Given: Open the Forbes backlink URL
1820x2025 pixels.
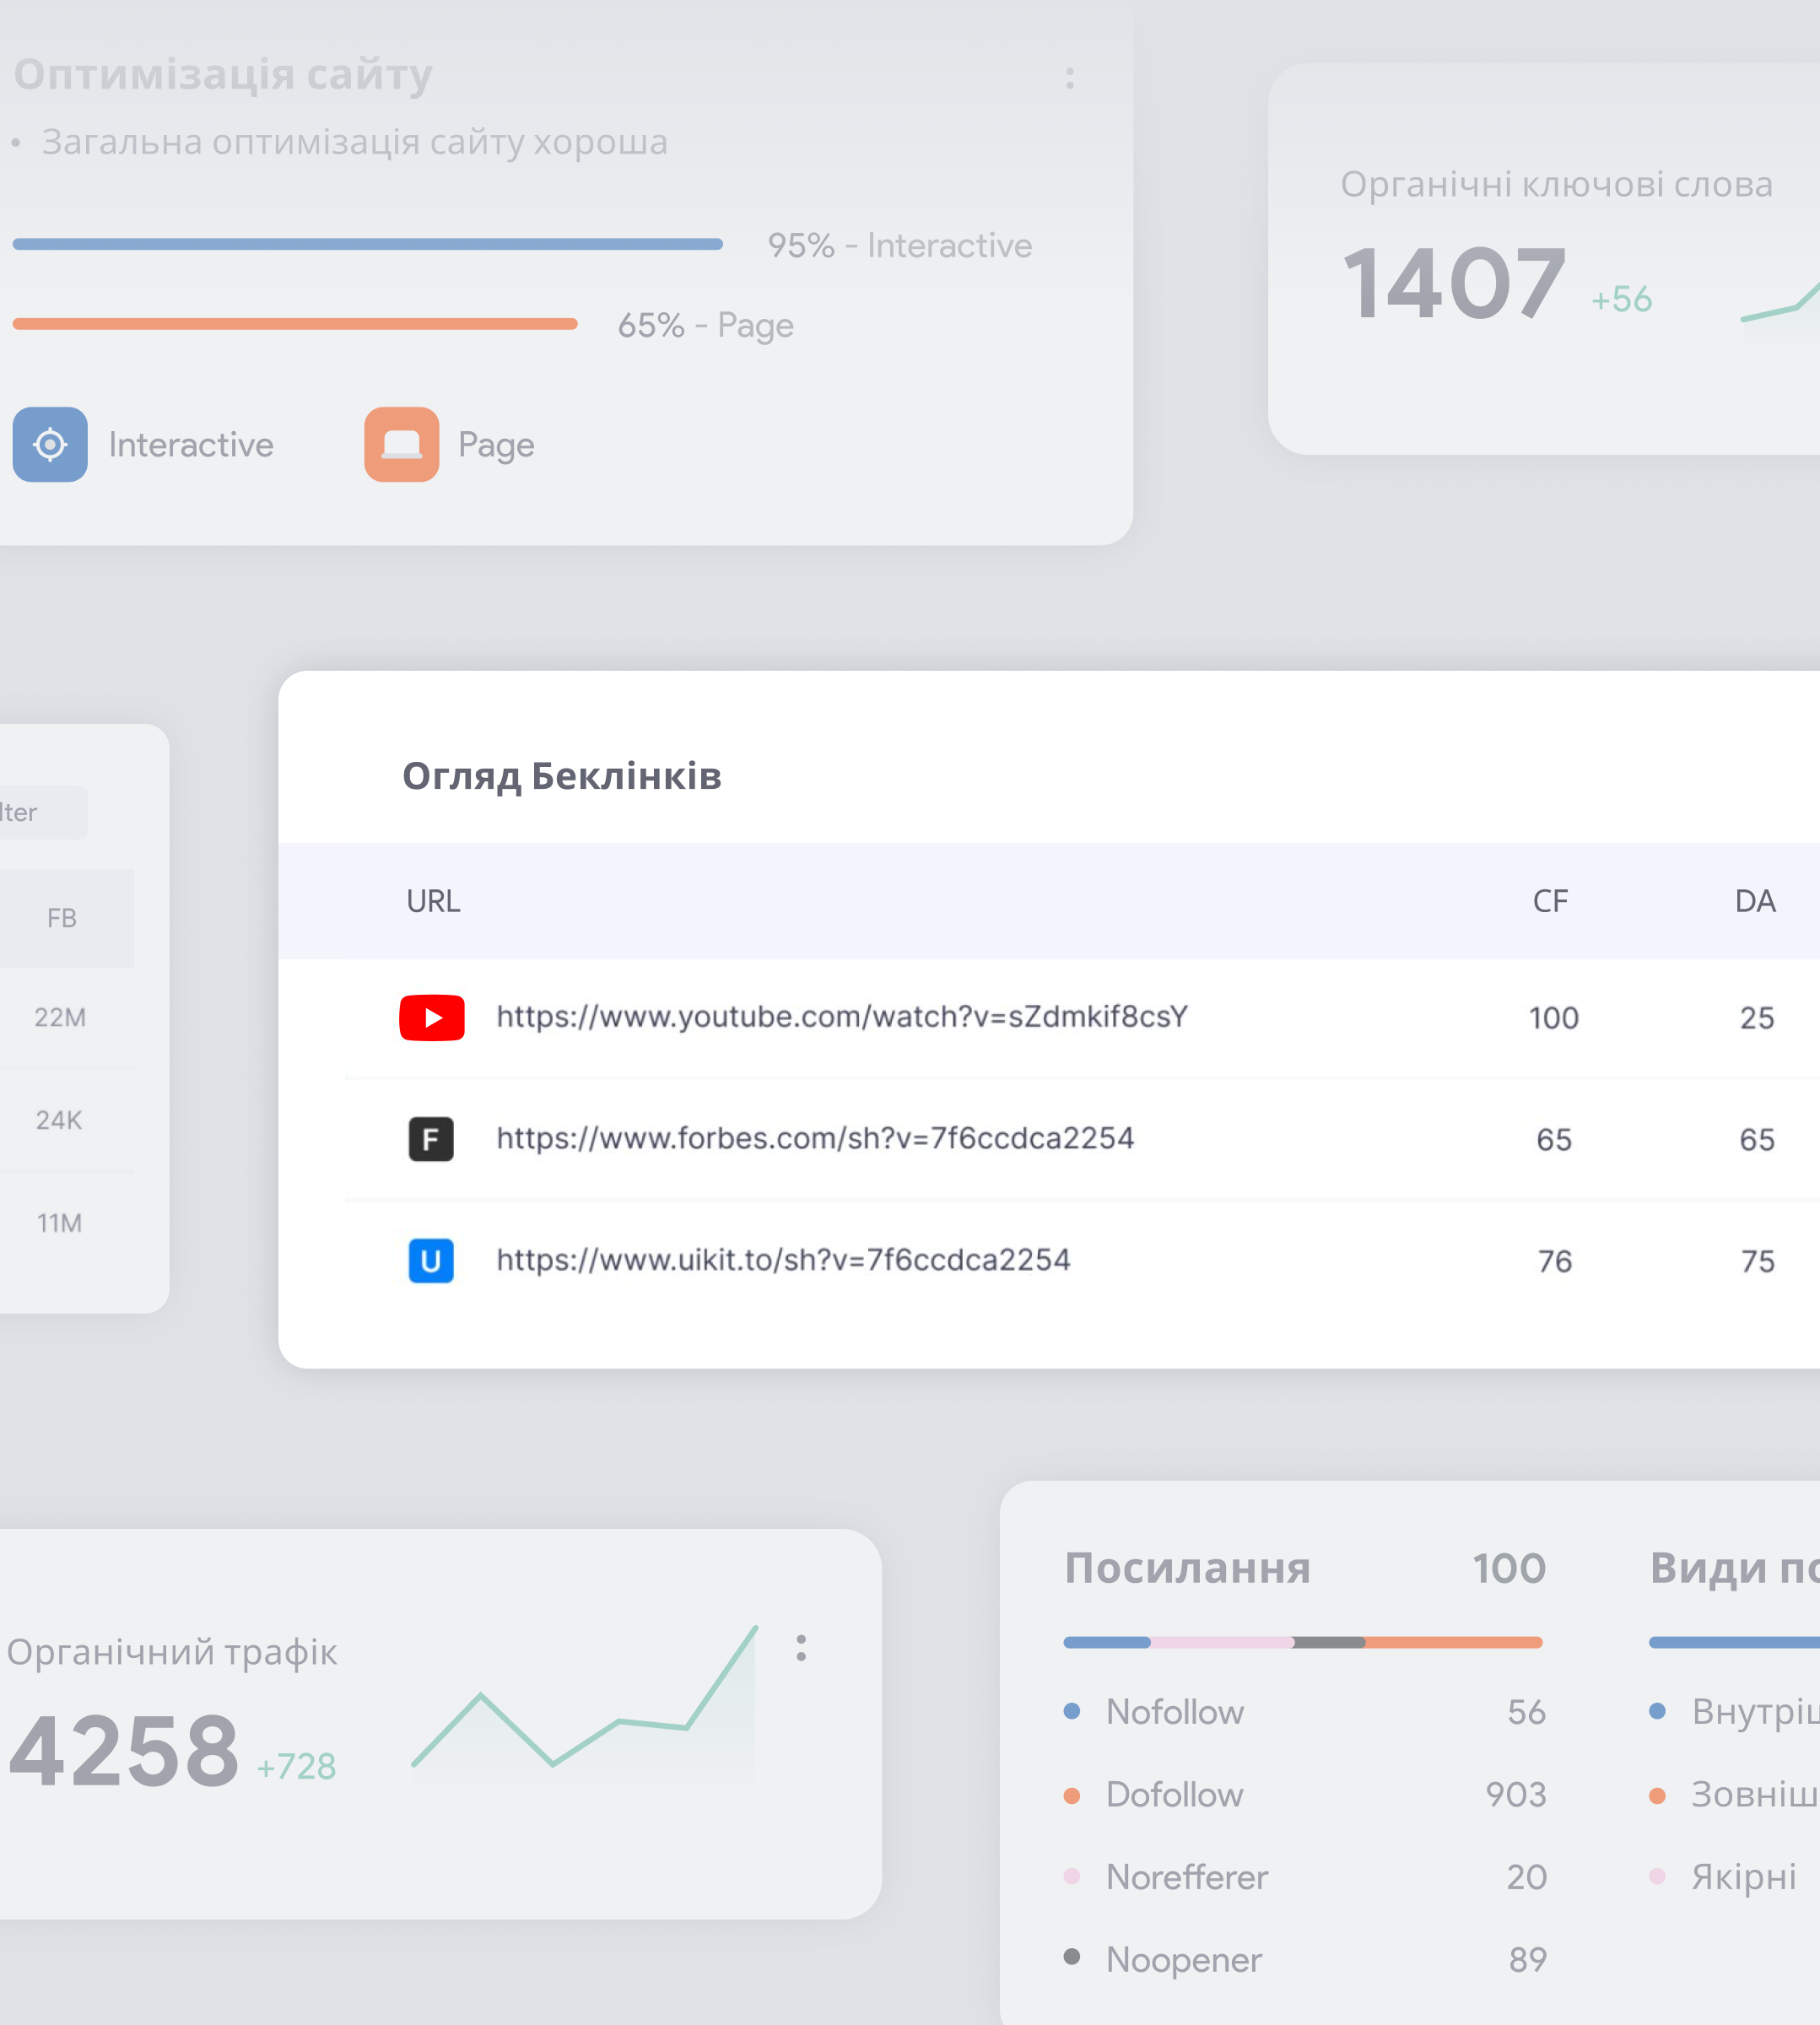Looking at the screenshot, I should (x=814, y=1139).
